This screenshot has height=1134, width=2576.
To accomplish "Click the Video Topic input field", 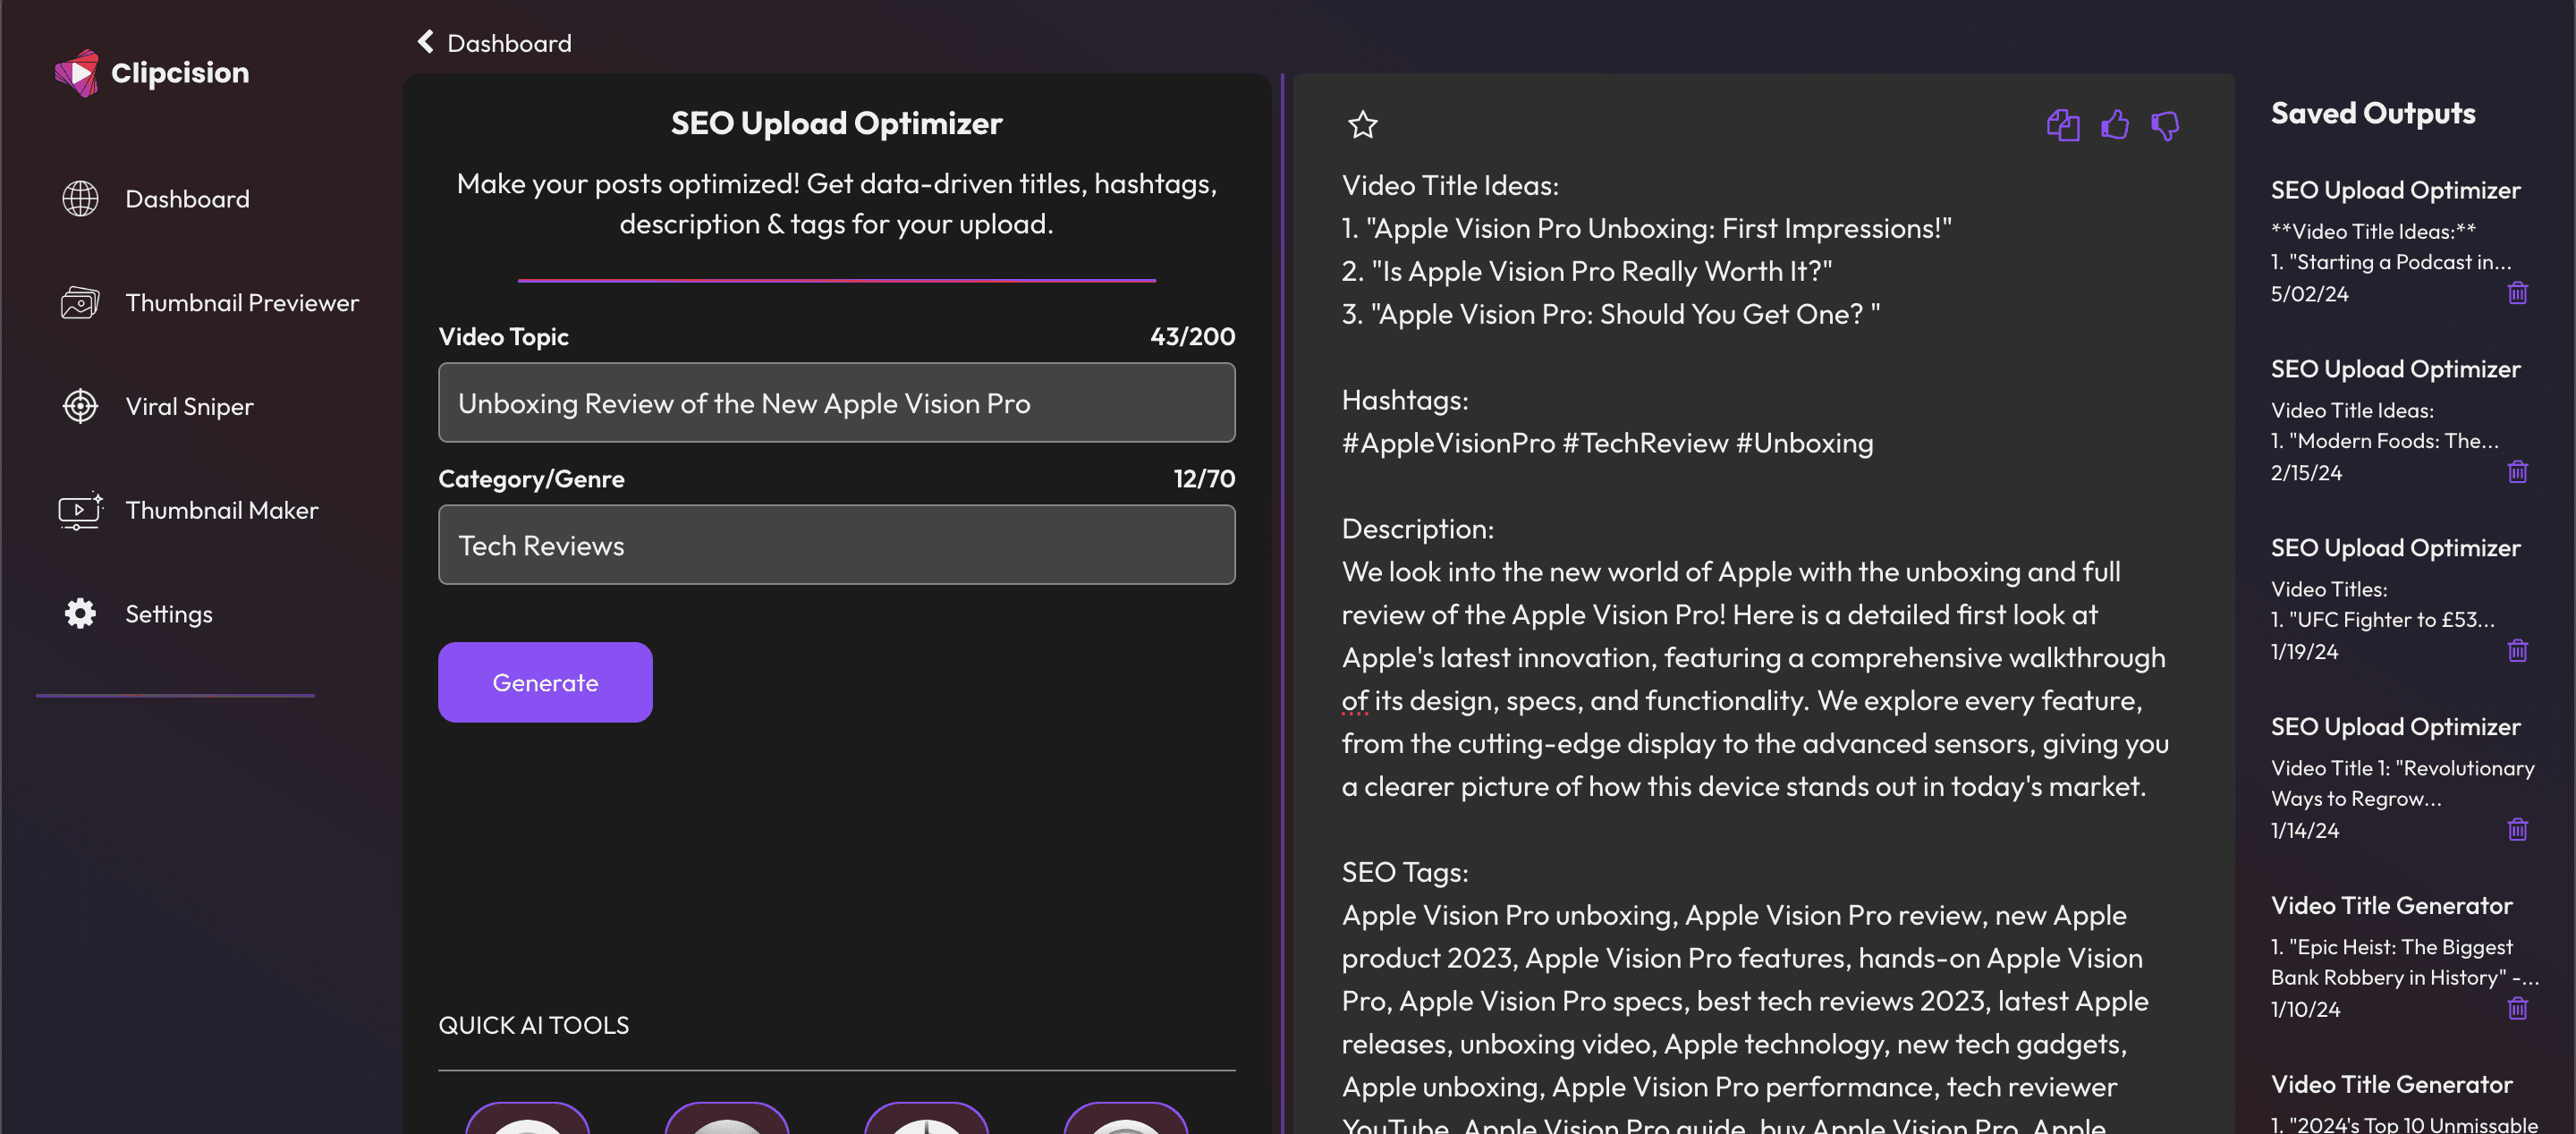I will pos(836,403).
